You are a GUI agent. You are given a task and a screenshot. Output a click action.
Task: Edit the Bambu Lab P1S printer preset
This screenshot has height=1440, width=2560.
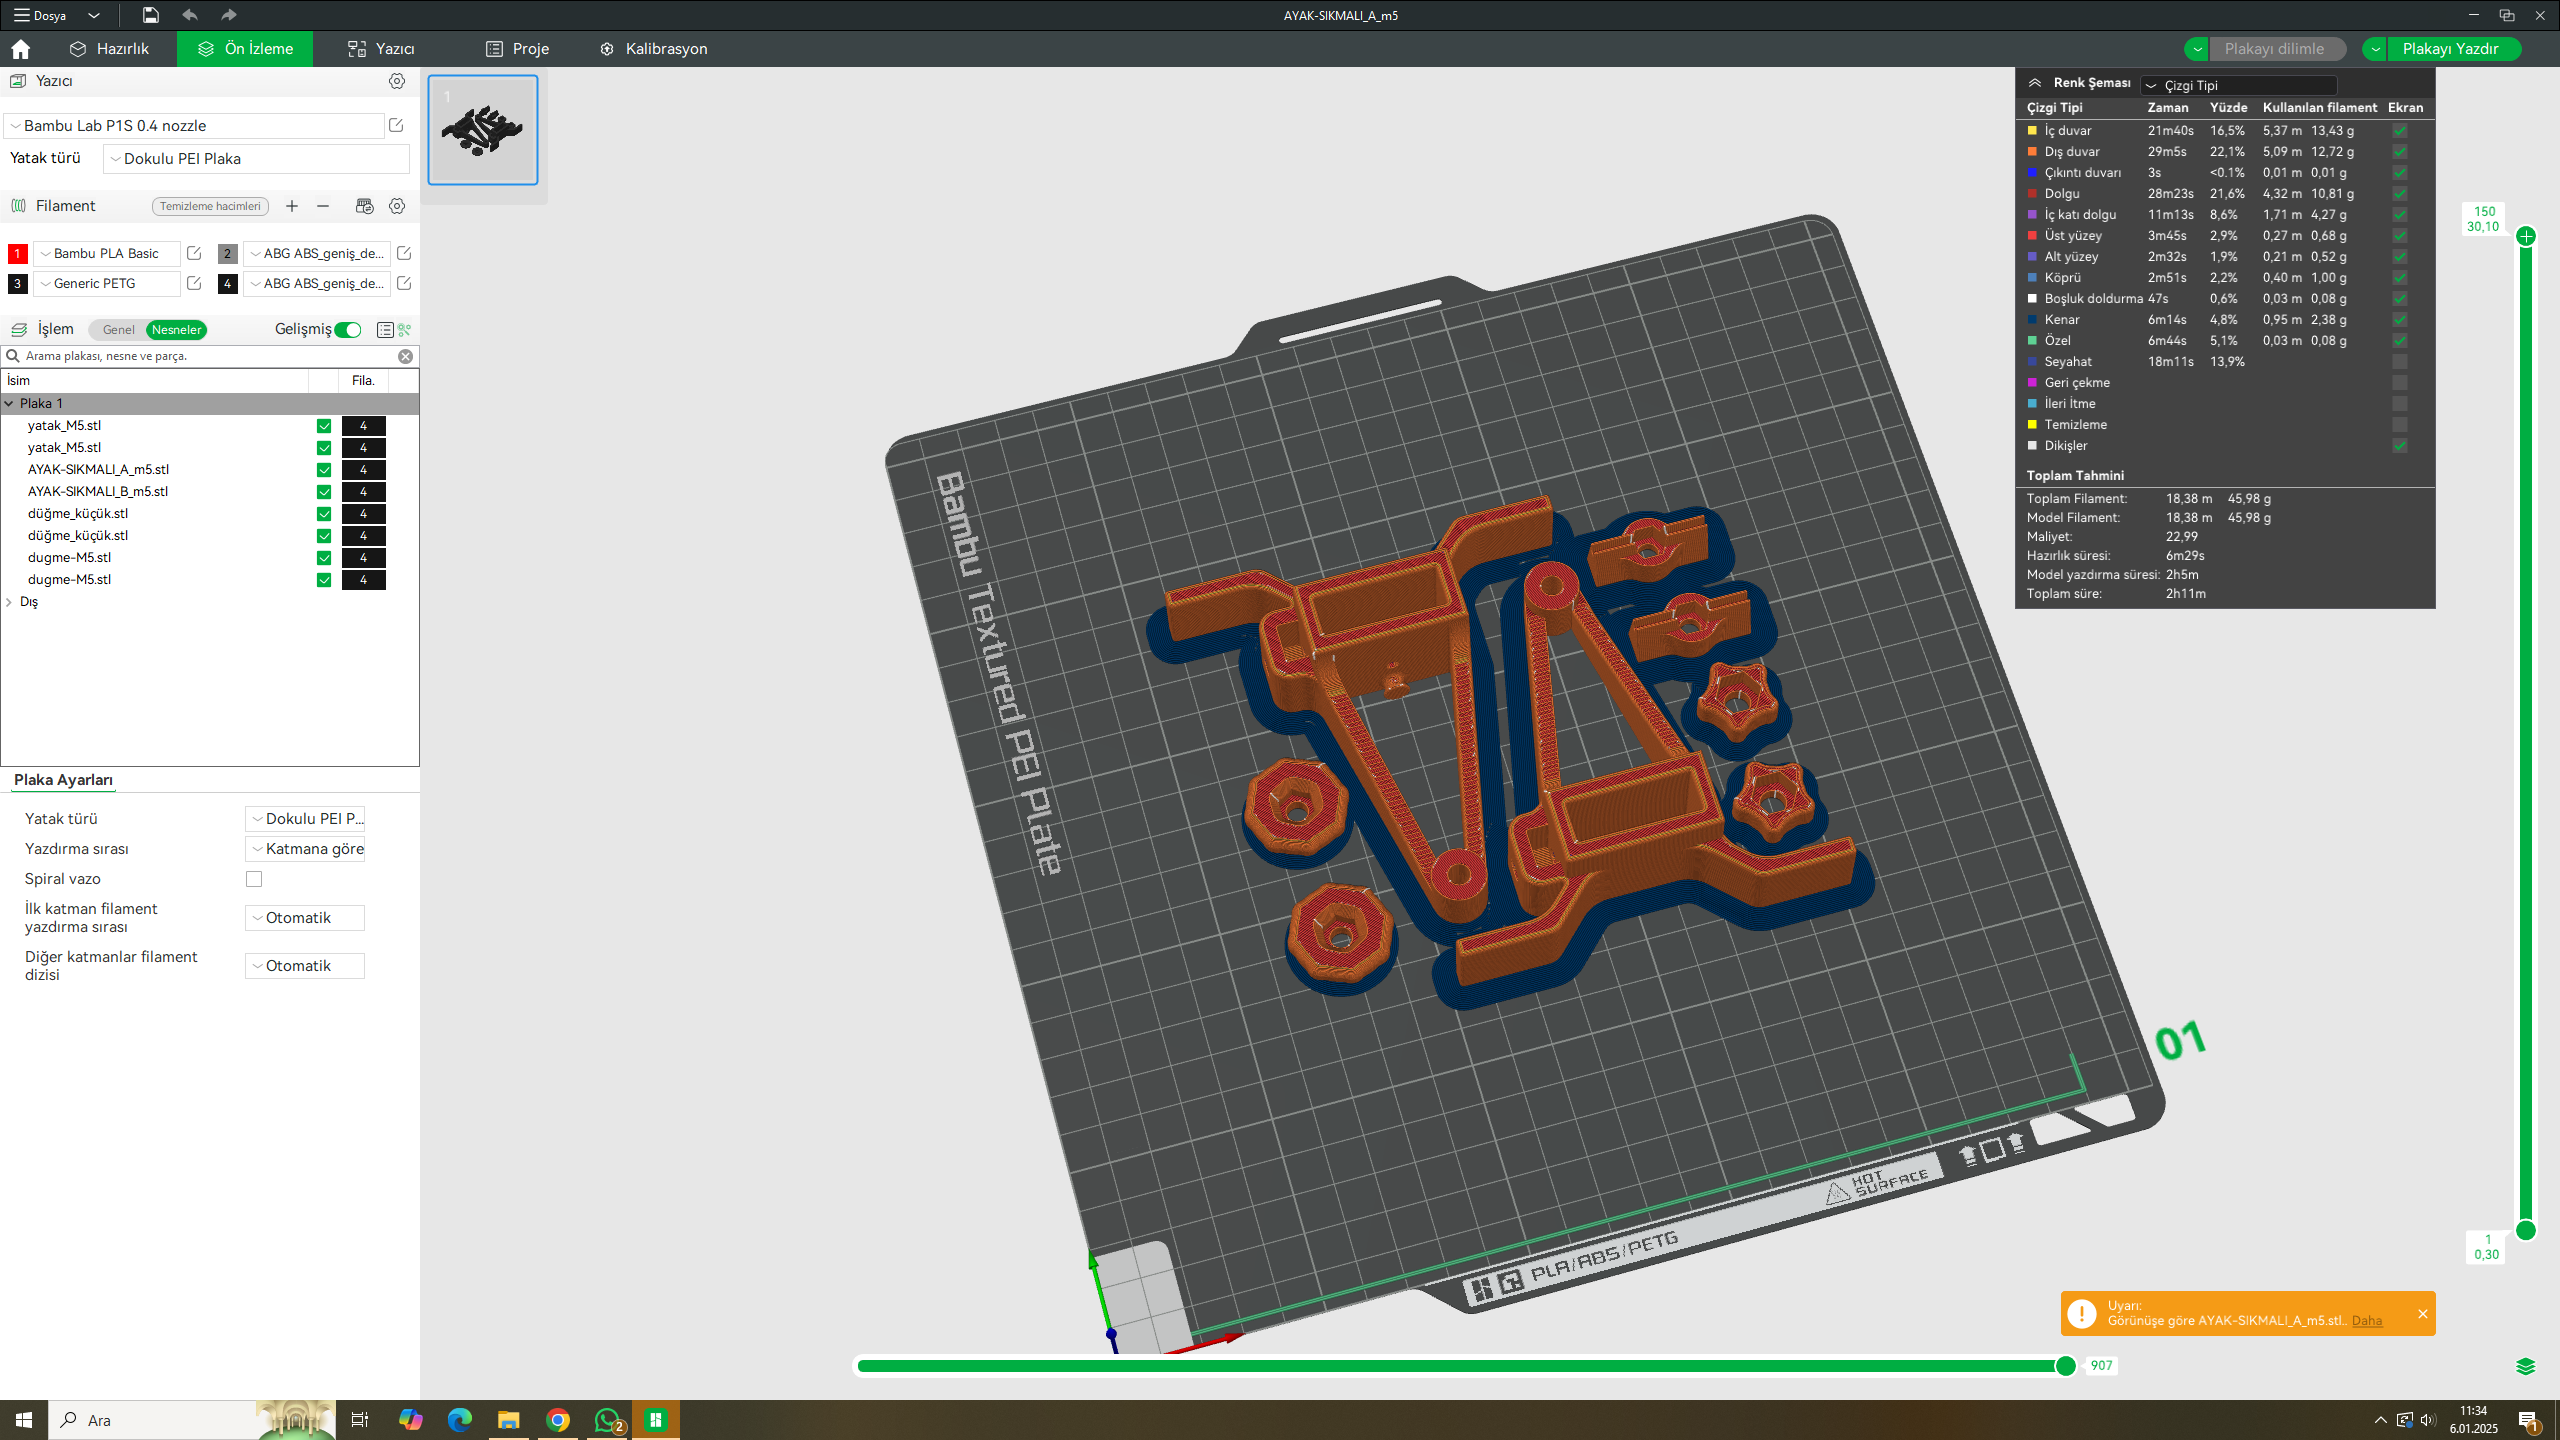[x=396, y=125]
